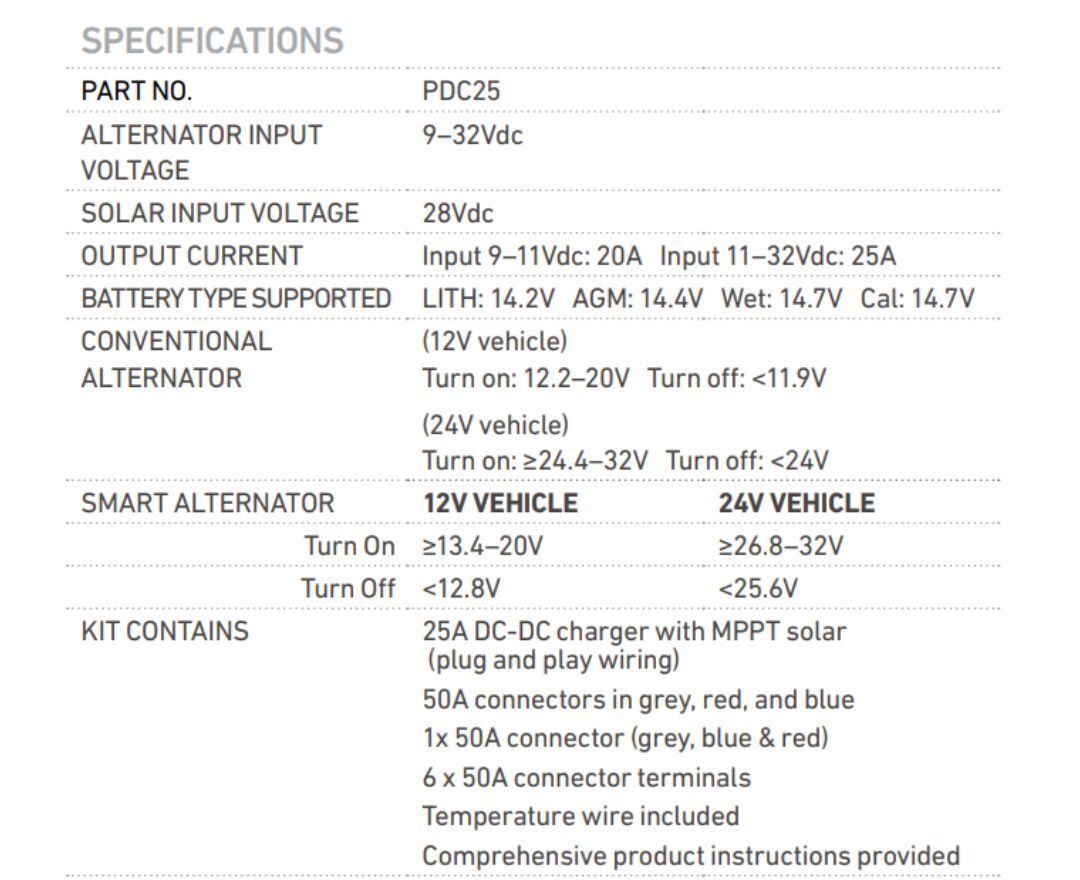Click the KIT CONTAINS label
The image size is (1080, 880).
pos(165,631)
